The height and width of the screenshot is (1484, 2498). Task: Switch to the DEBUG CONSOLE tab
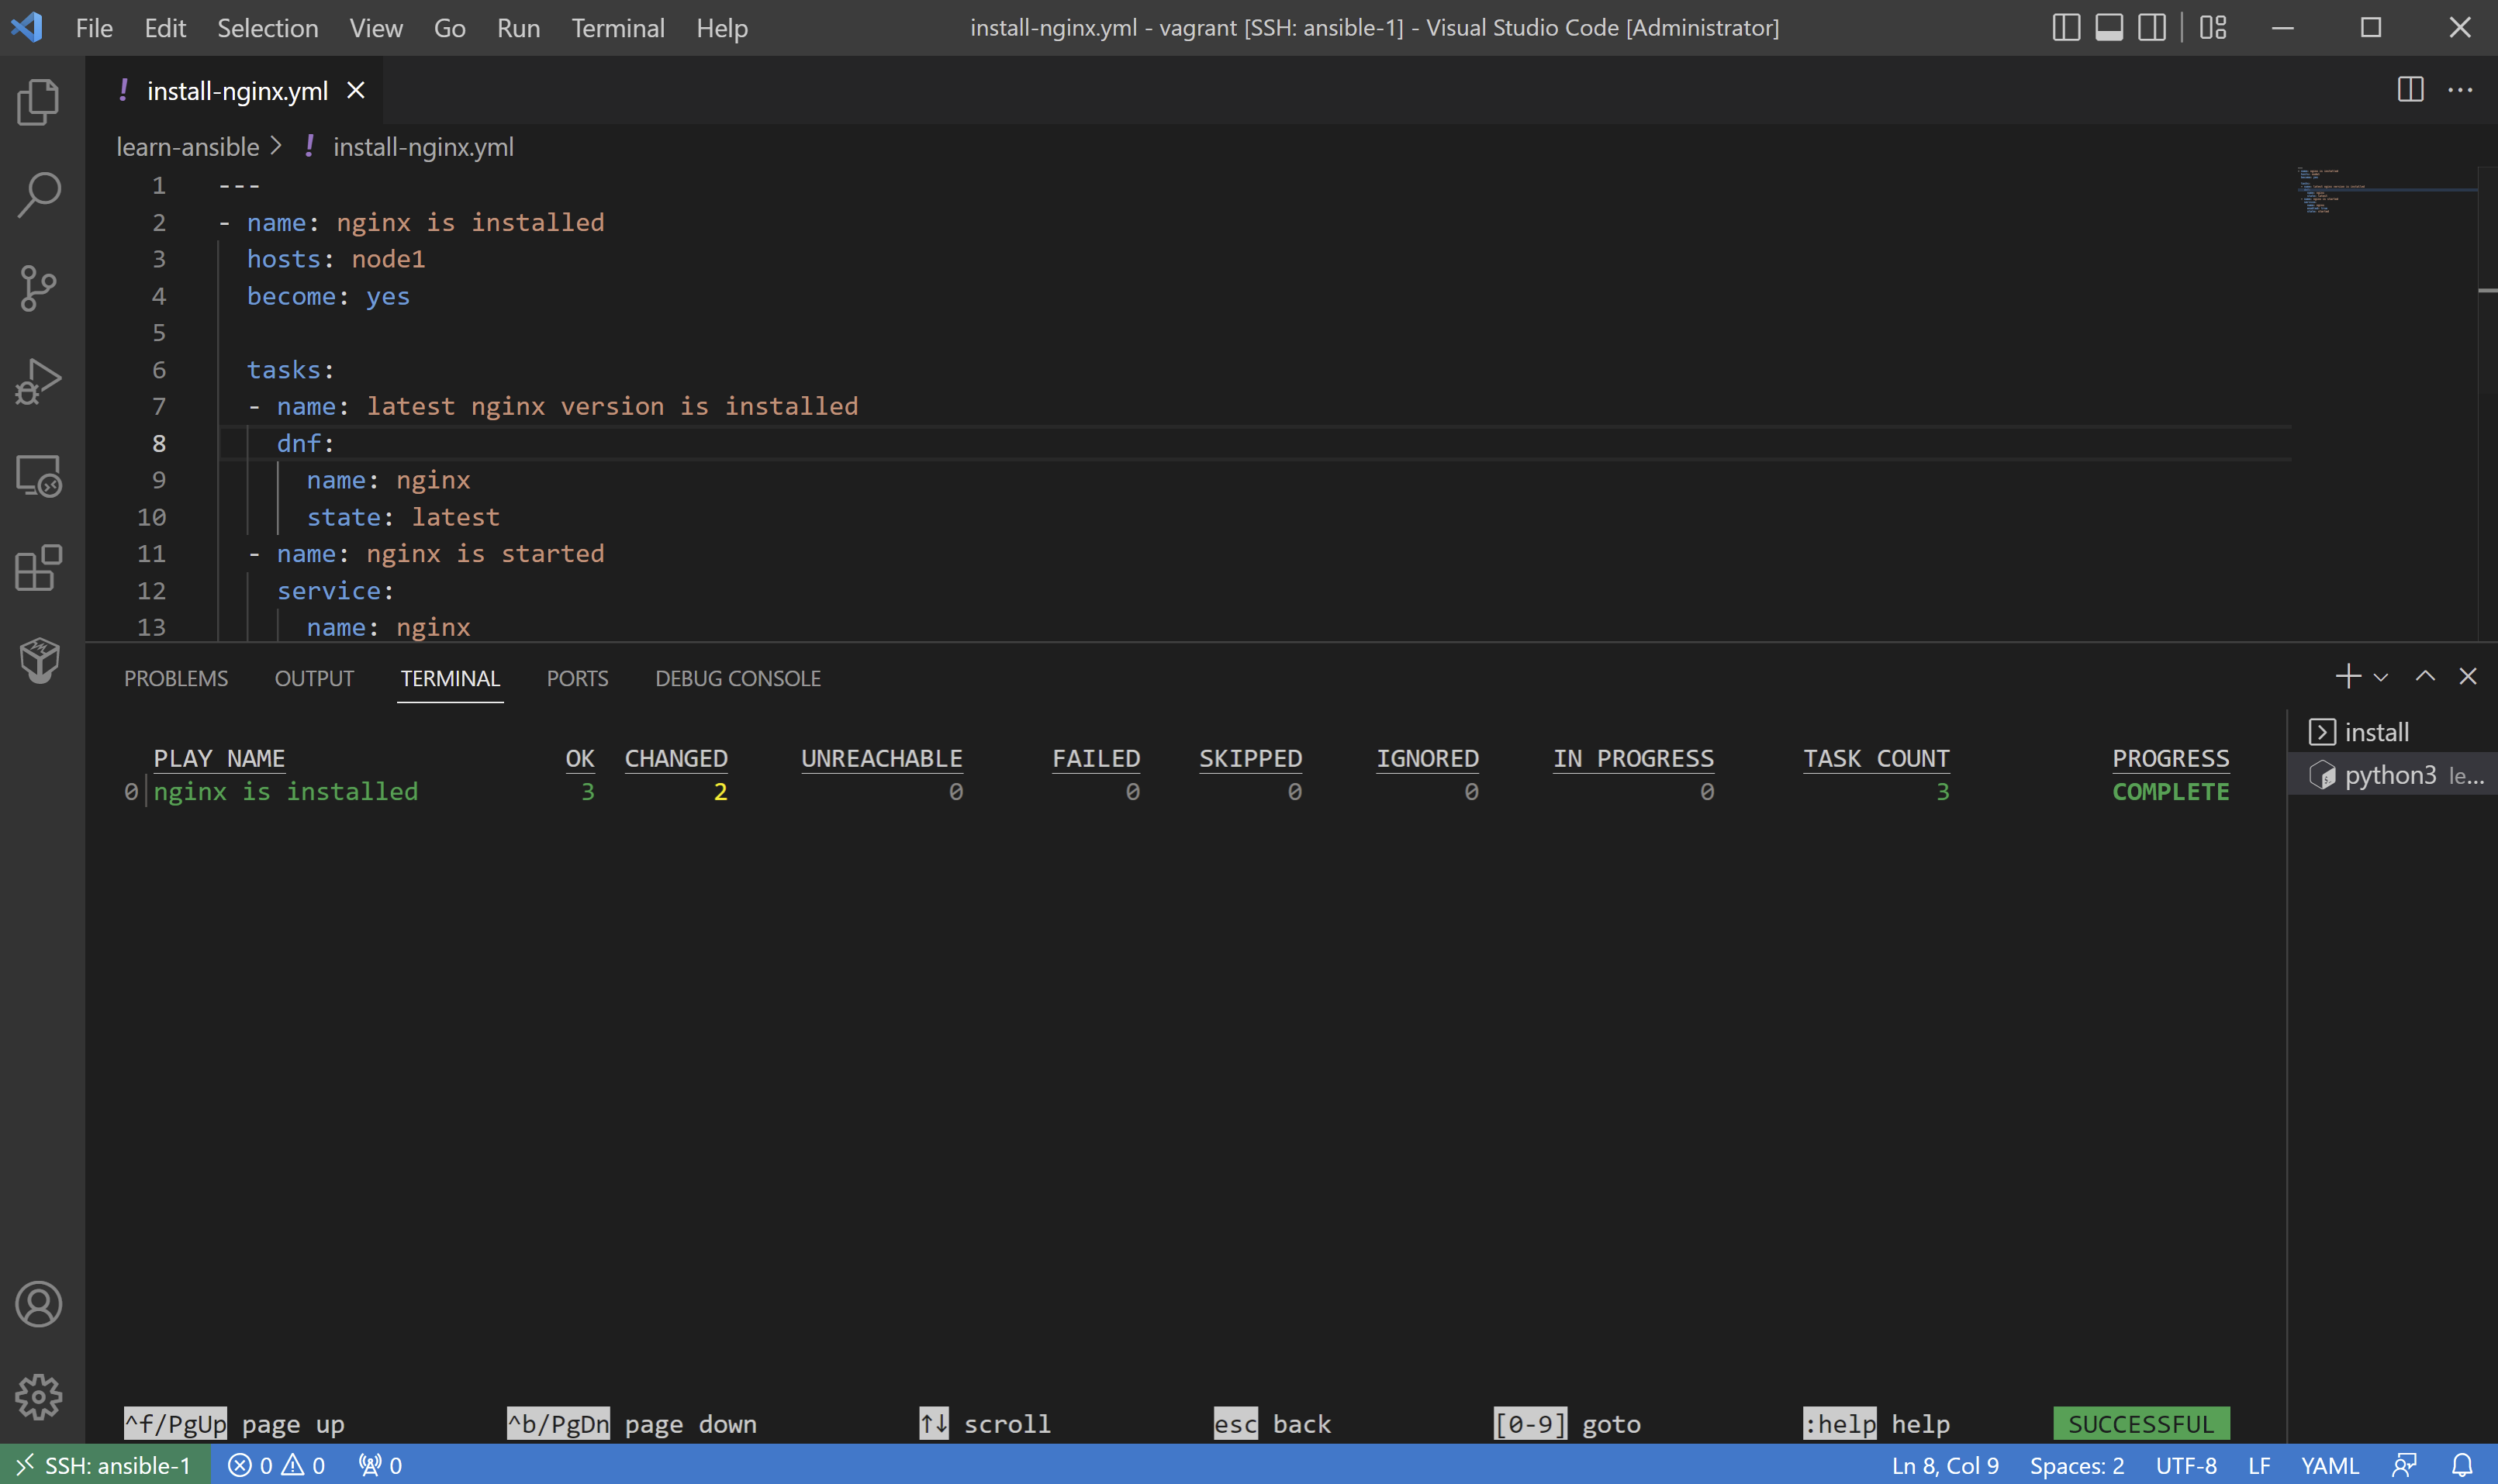click(737, 678)
